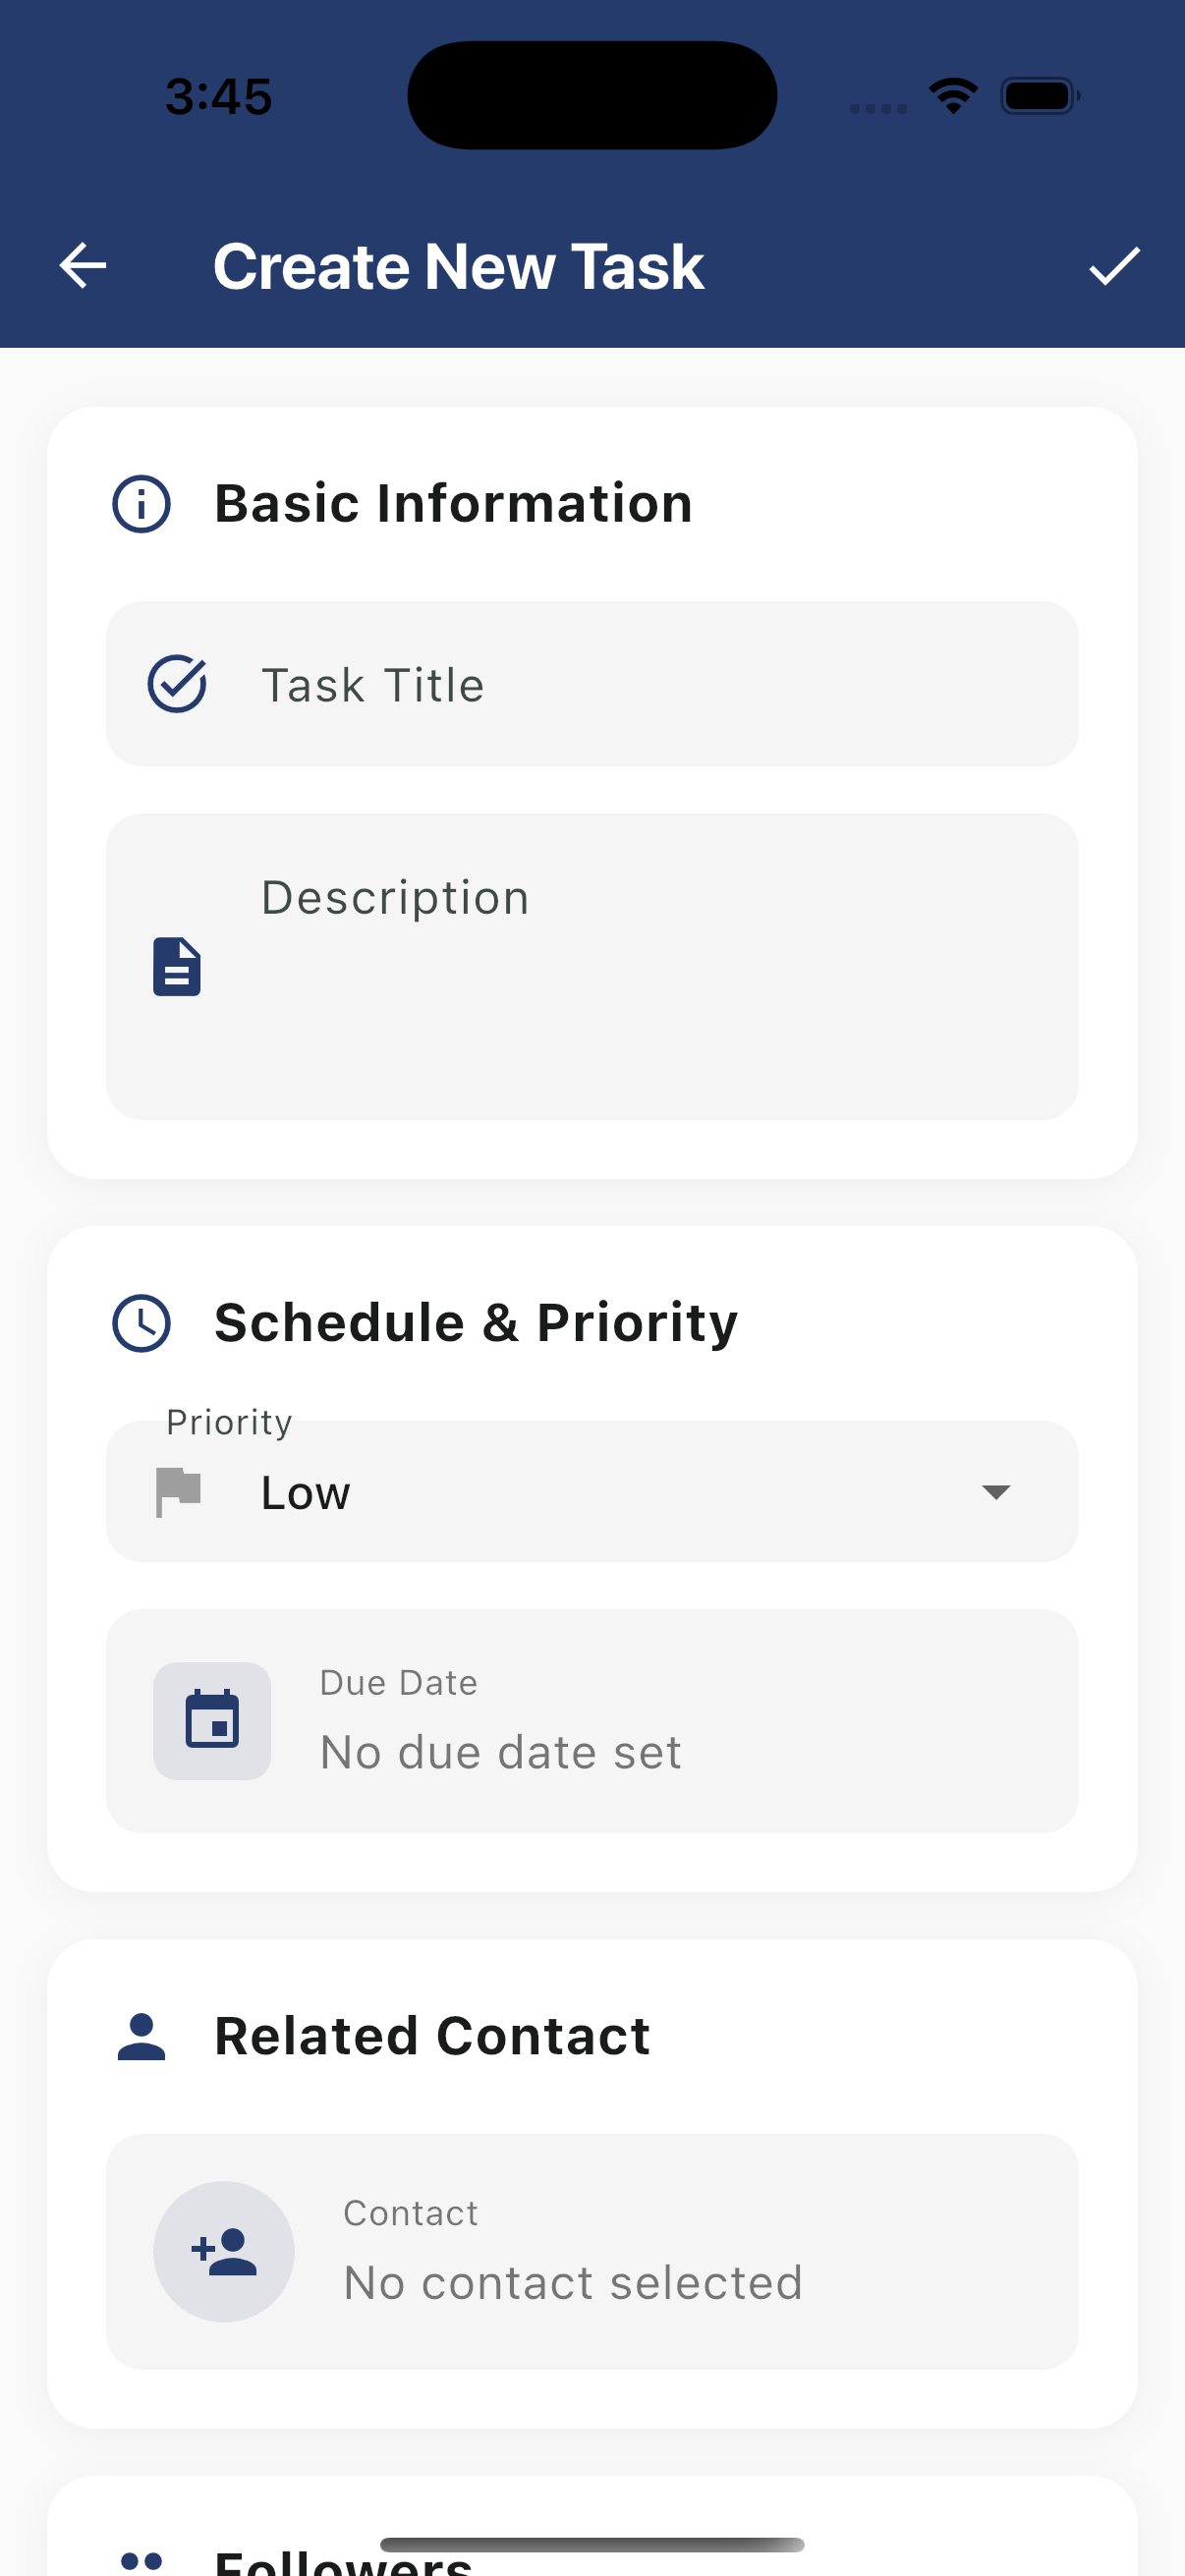Tap the Basic Information info icon
The width and height of the screenshot is (1185, 2576).
(141, 503)
